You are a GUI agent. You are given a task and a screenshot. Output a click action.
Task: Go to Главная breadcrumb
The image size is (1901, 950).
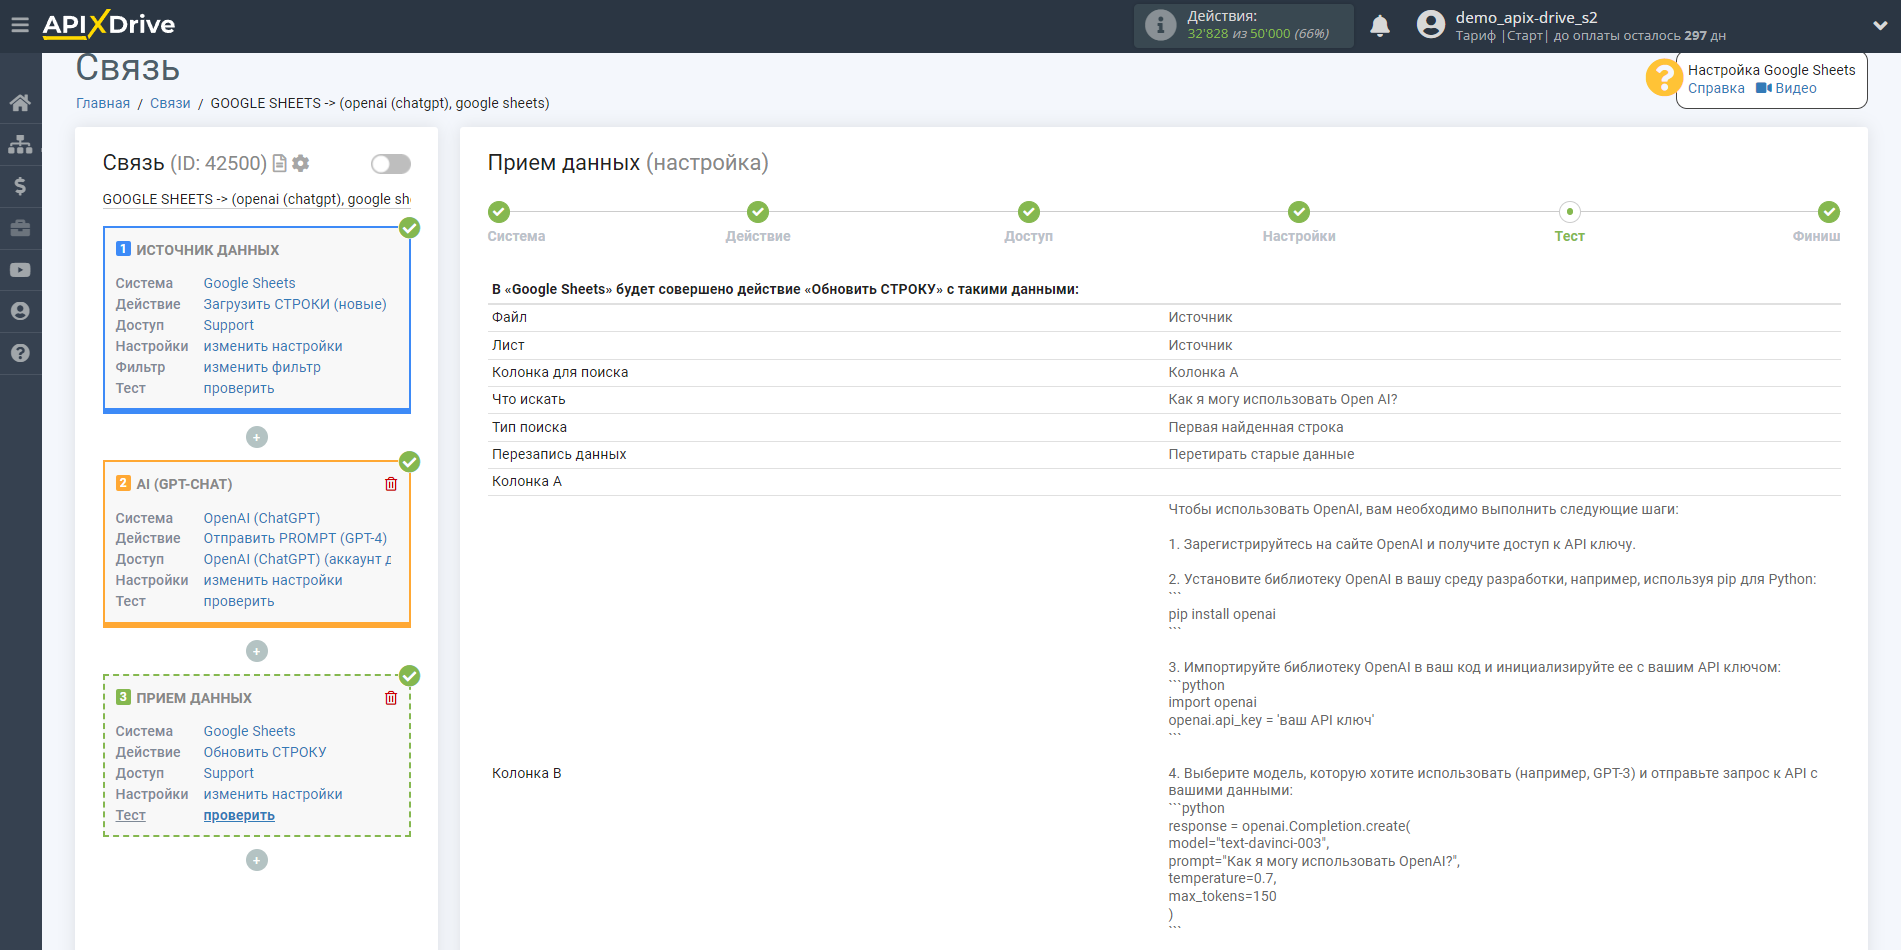pyautogui.click(x=103, y=103)
